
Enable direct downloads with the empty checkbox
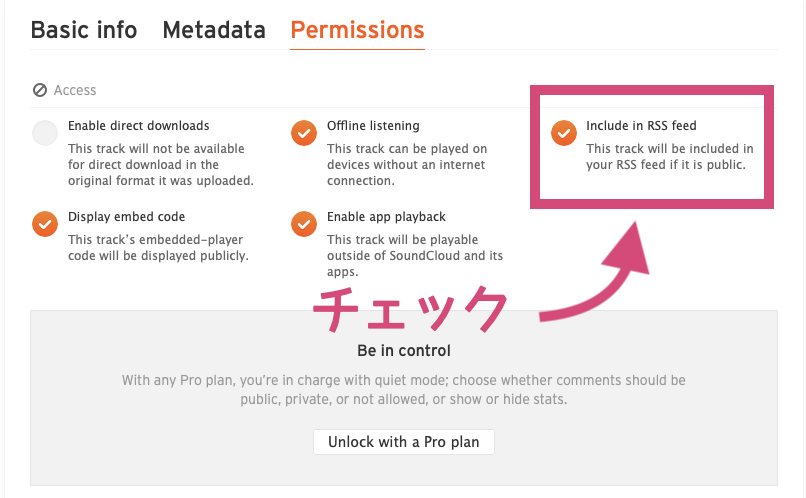point(45,133)
